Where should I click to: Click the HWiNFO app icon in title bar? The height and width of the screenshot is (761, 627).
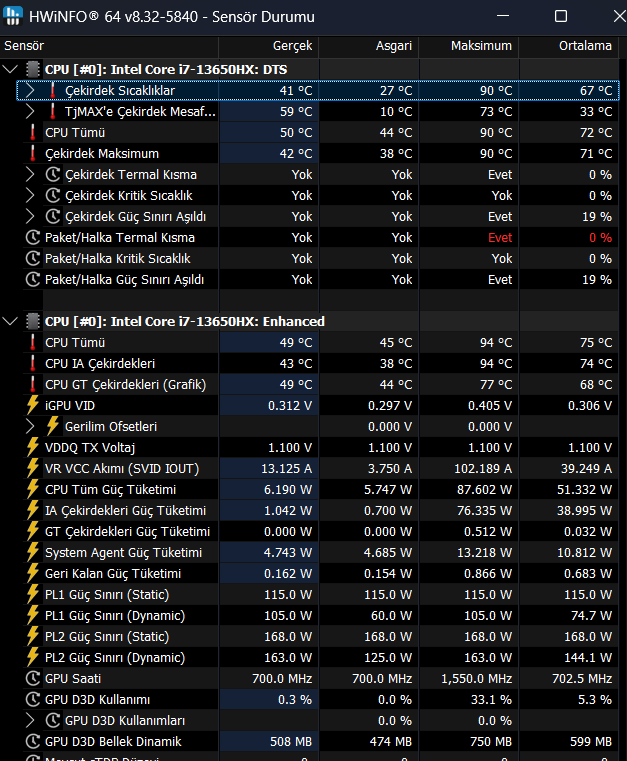click(x=12, y=16)
